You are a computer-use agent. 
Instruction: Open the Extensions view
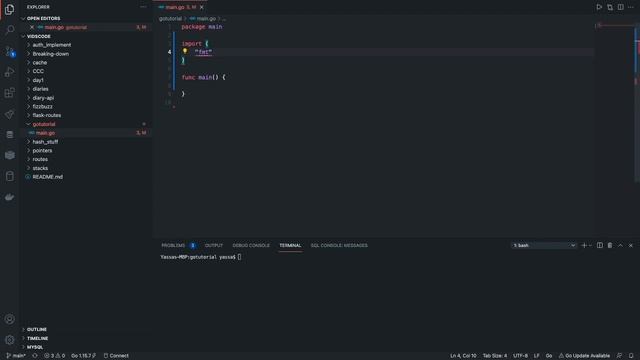[x=9, y=93]
